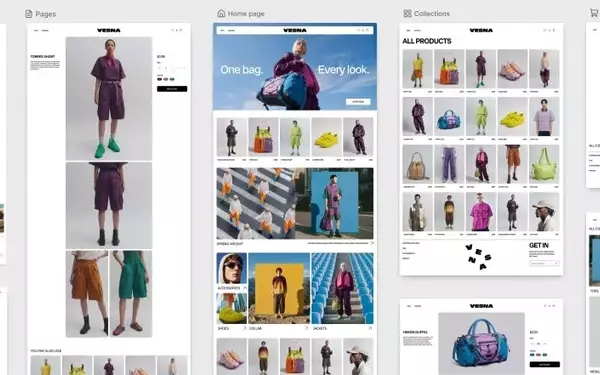Click VESNA logo in the All Products frame
Viewport: 600px width, 375px height.
click(481, 30)
